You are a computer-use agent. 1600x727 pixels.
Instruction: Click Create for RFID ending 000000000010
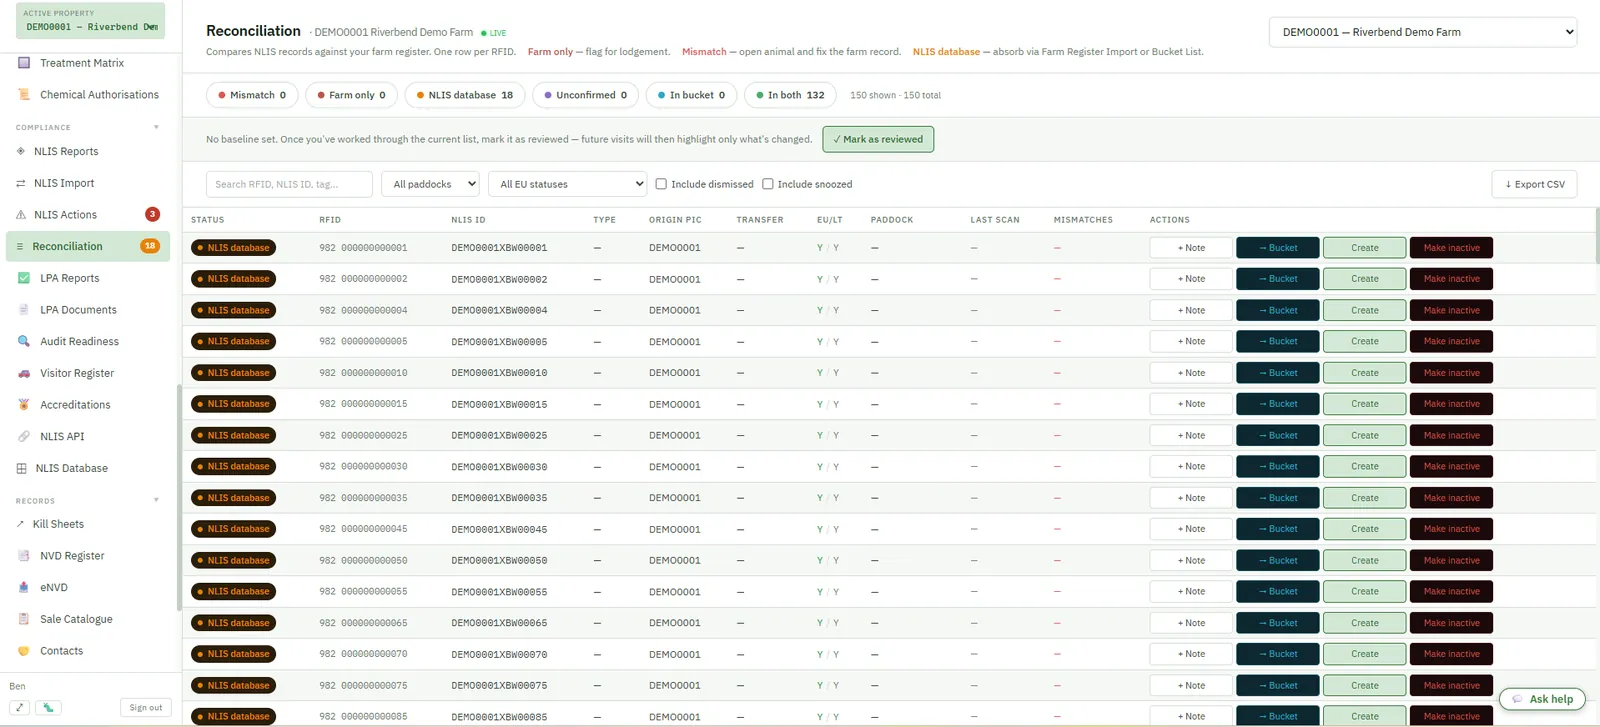(x=1365, y=373)
